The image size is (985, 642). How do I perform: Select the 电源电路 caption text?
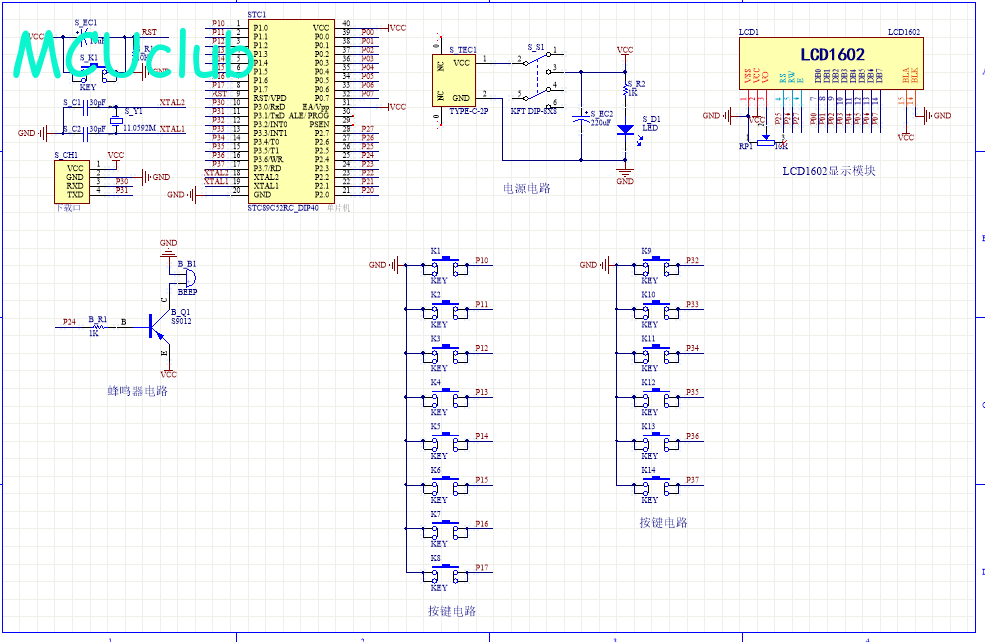(x=527, y=188)
